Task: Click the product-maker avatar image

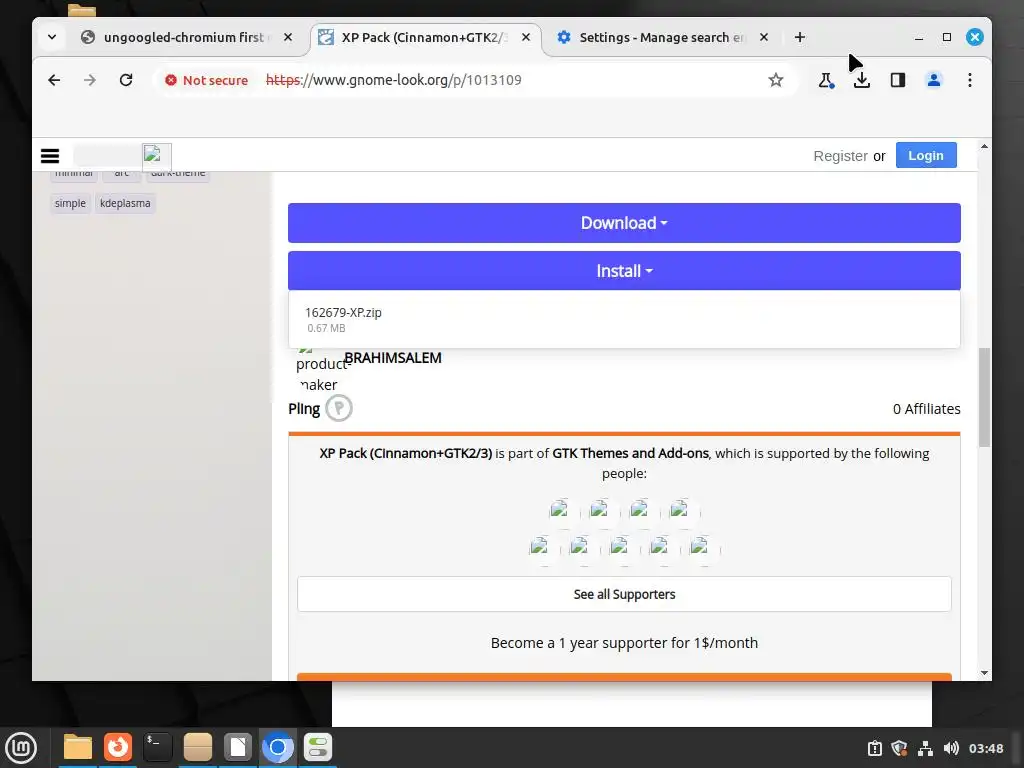Action: click(317, 368)
